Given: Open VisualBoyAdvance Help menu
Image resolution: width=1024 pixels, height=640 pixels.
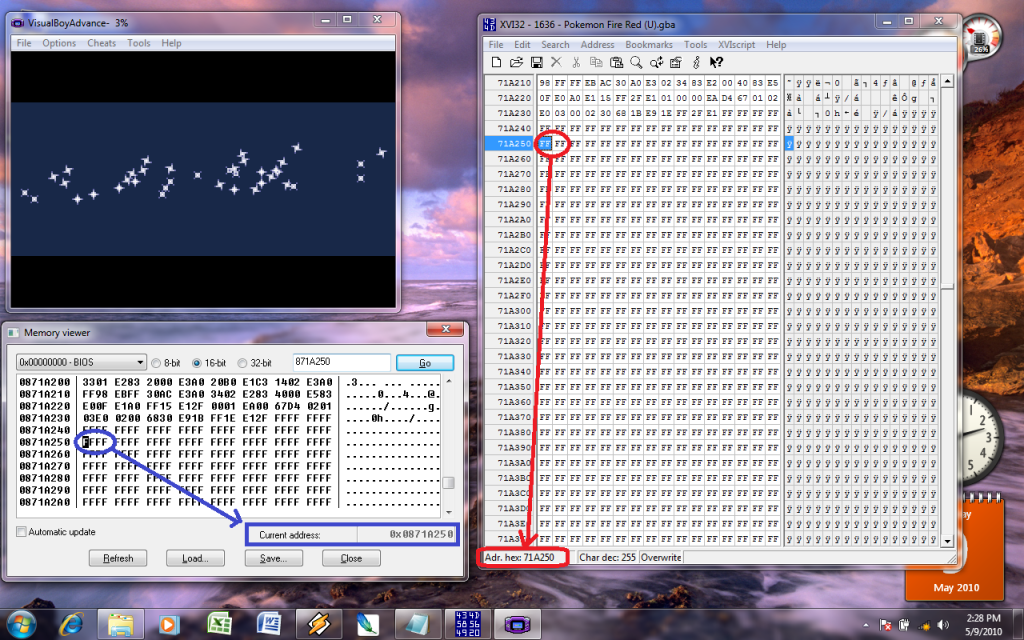Looking at the screenshot, I should coord(171,43).
